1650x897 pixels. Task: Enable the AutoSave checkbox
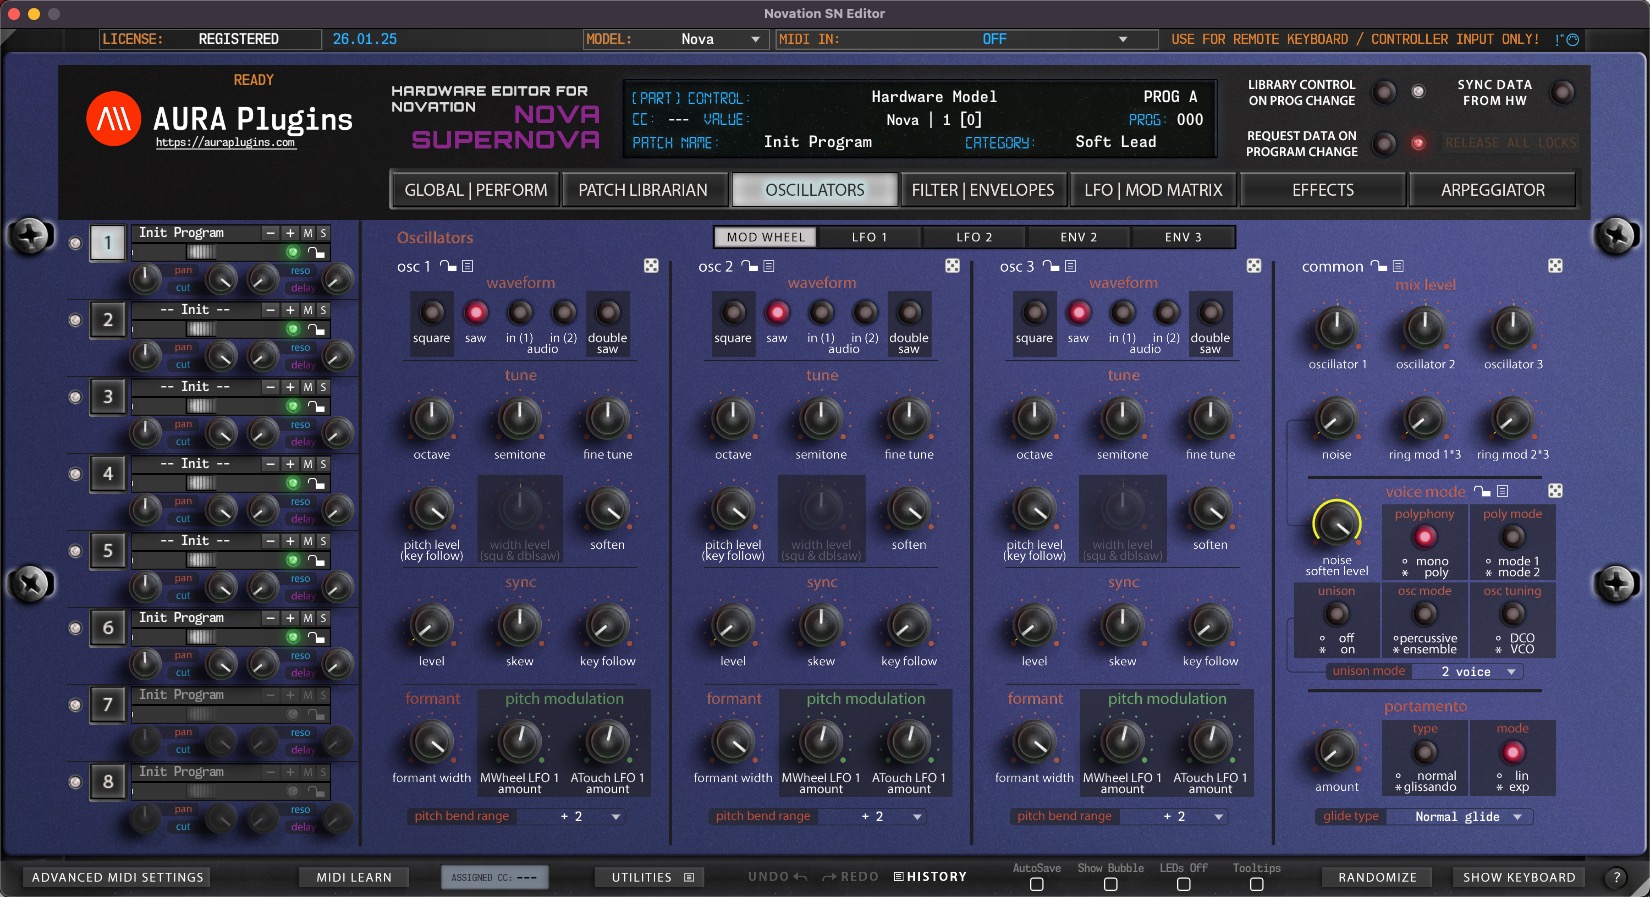(1036, 884)
